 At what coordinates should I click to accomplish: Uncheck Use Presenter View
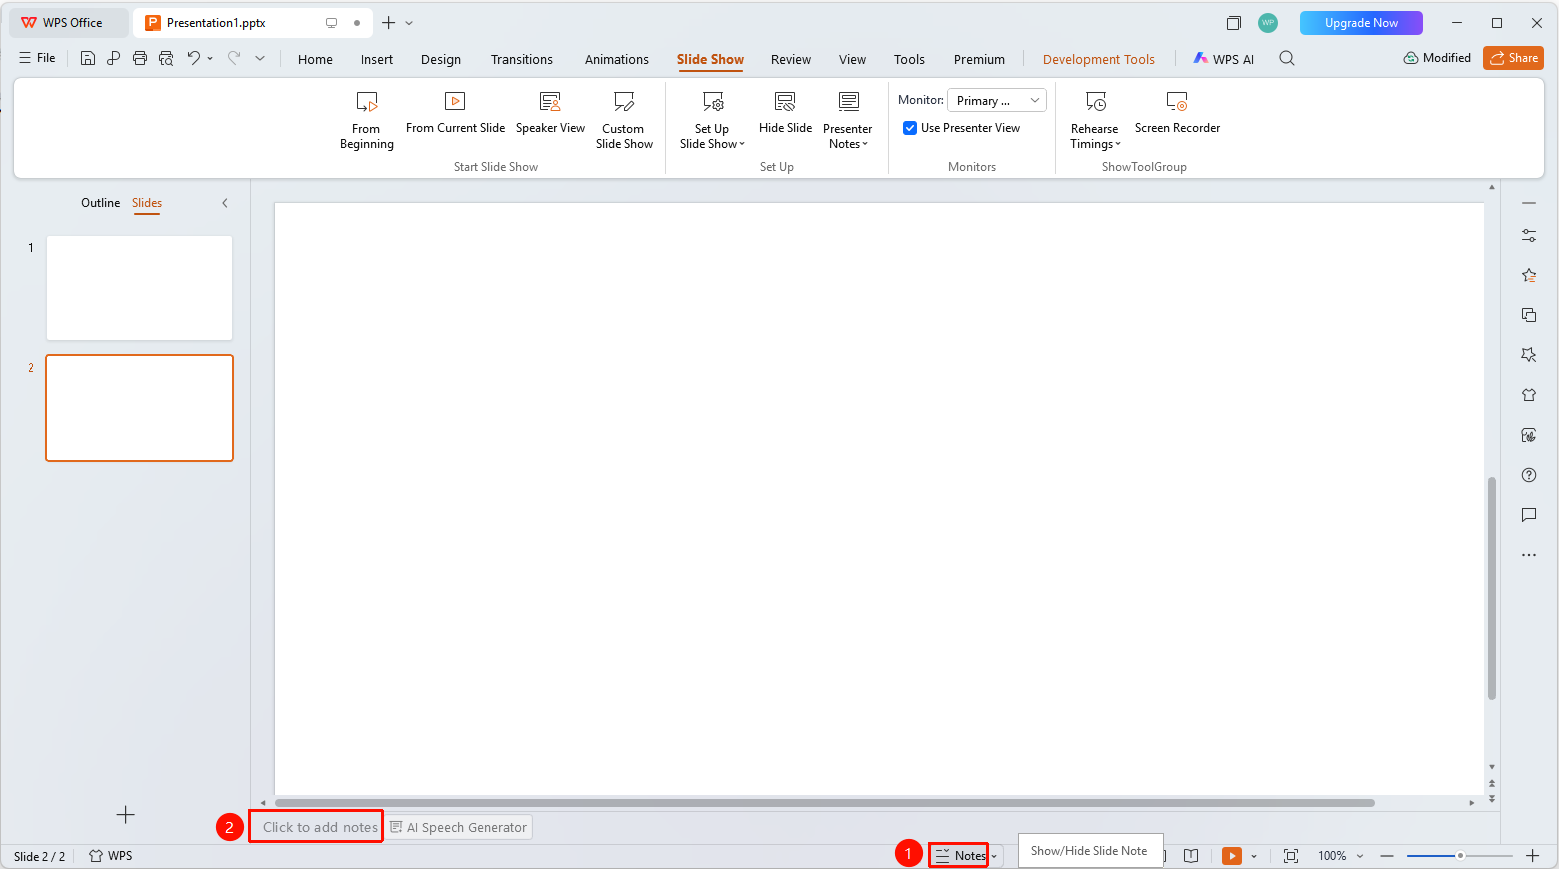910,128
